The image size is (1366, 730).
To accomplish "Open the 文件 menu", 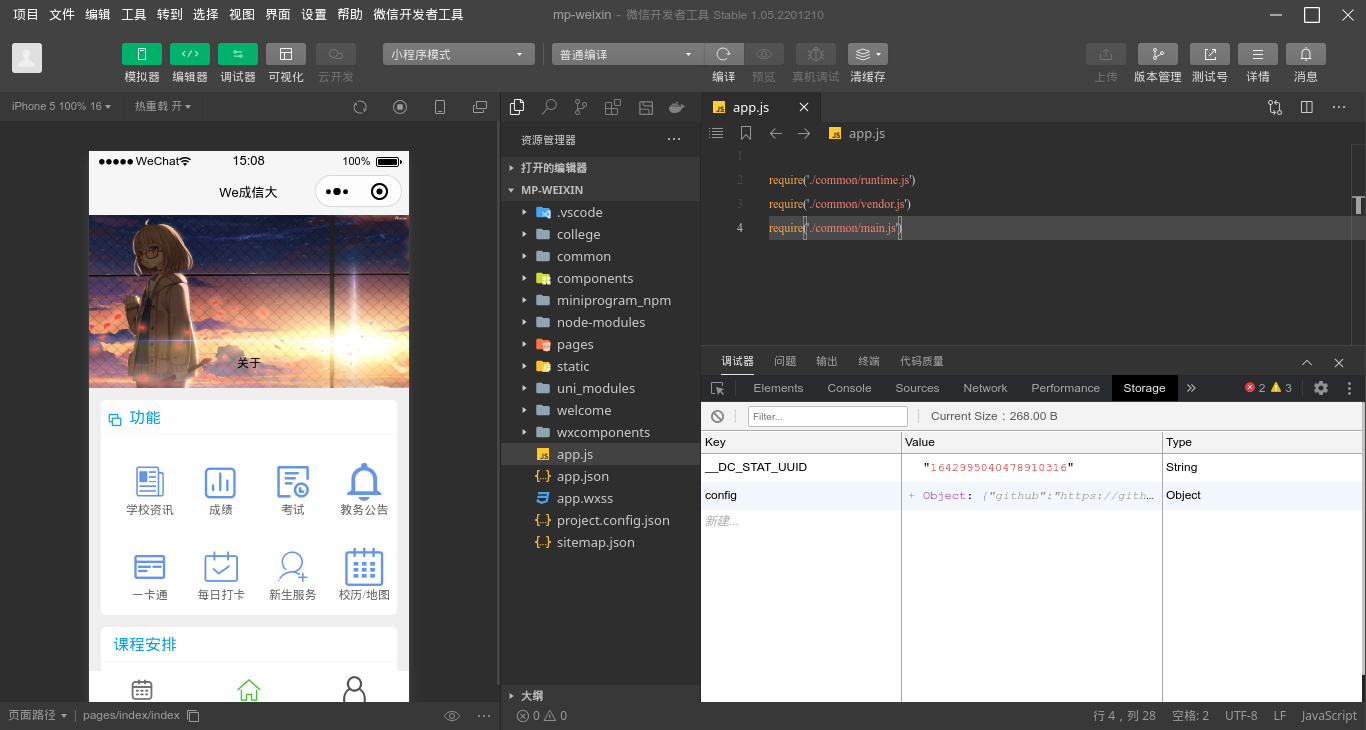I will [x=62, y=15].
